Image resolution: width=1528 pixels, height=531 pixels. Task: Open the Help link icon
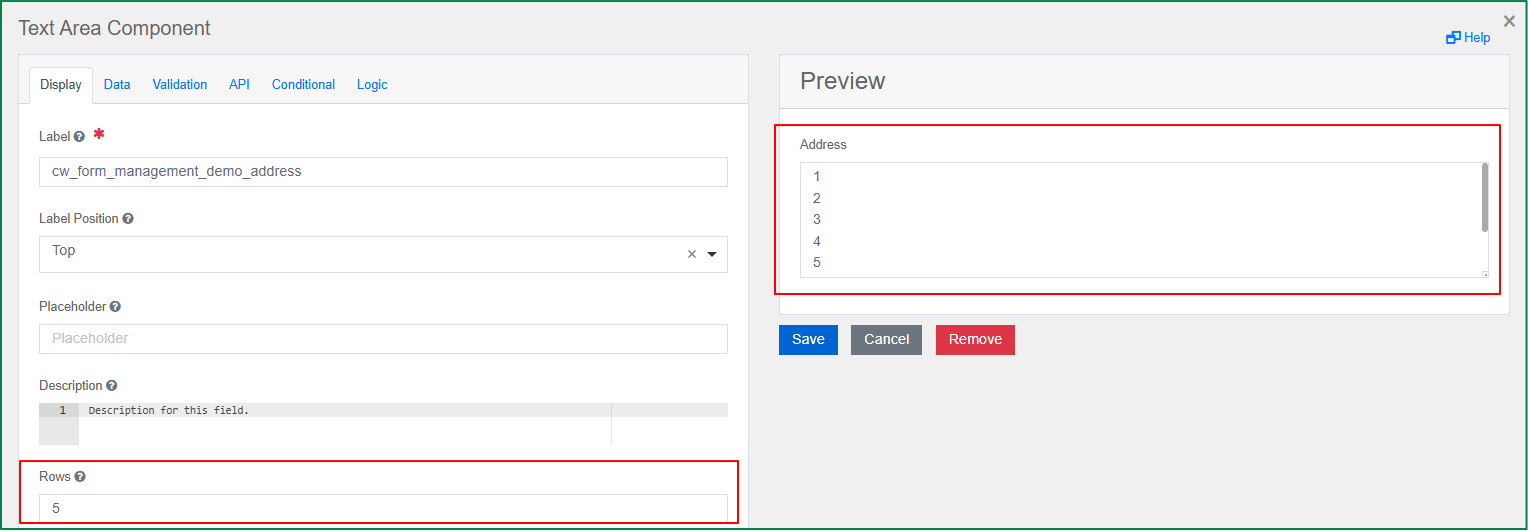click(x=1453, y=38)
